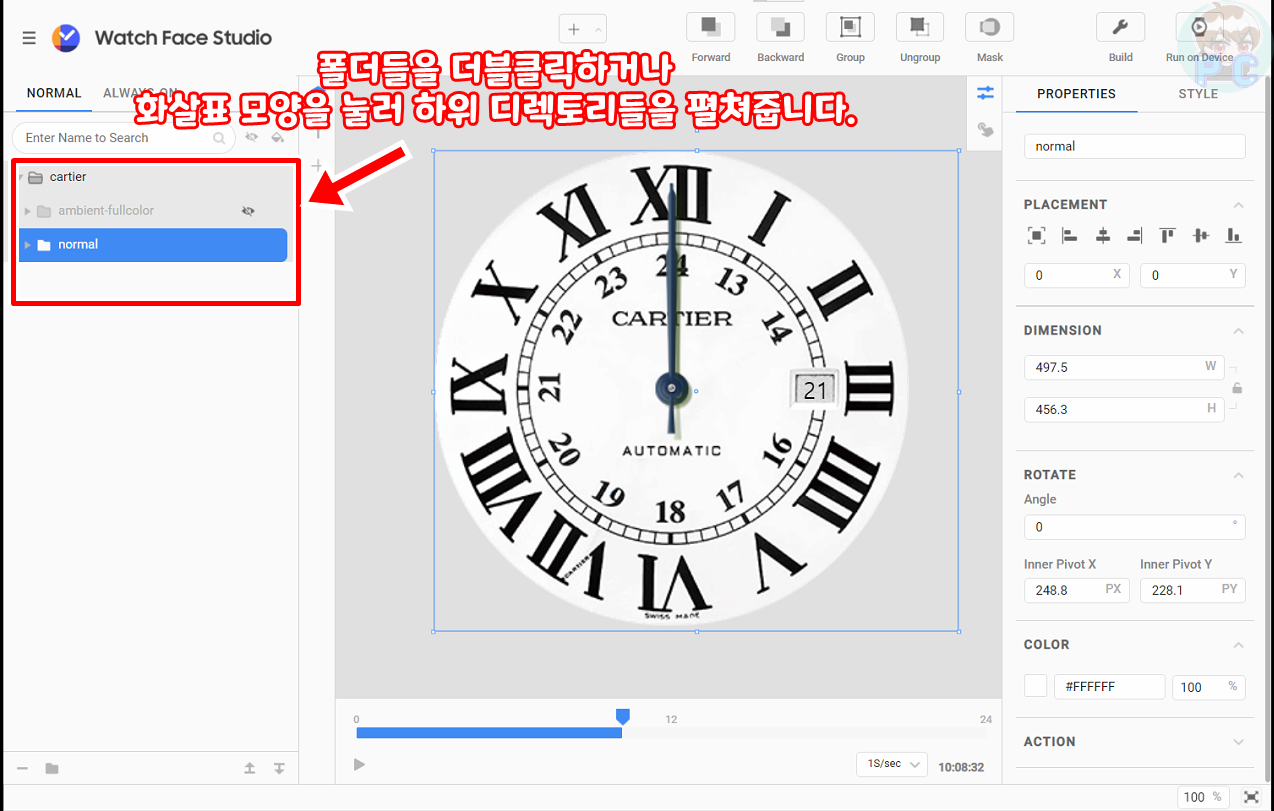Switch to the NORMAL tab
Image resolution: width=1274 pixels, height=811 pixels.
pos(54,93)
